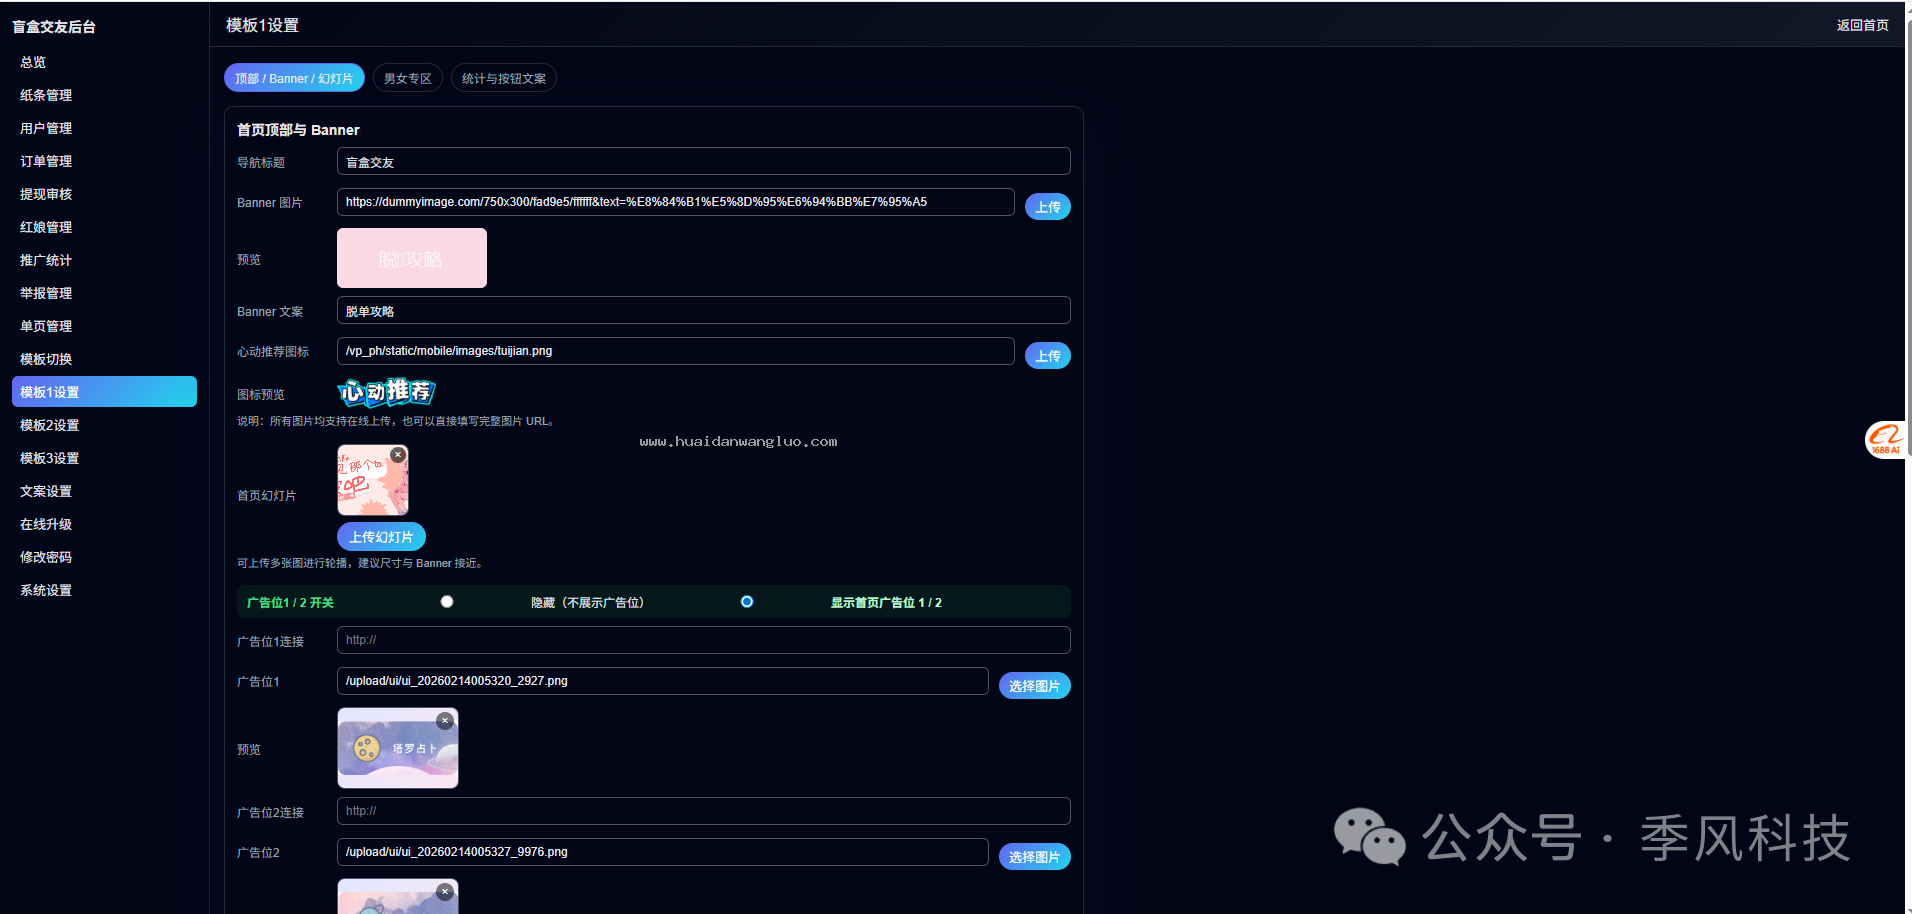The image size is (1912, 914).
Task: Focus the 广告位1连接 input field
Action: coord(704,640)
